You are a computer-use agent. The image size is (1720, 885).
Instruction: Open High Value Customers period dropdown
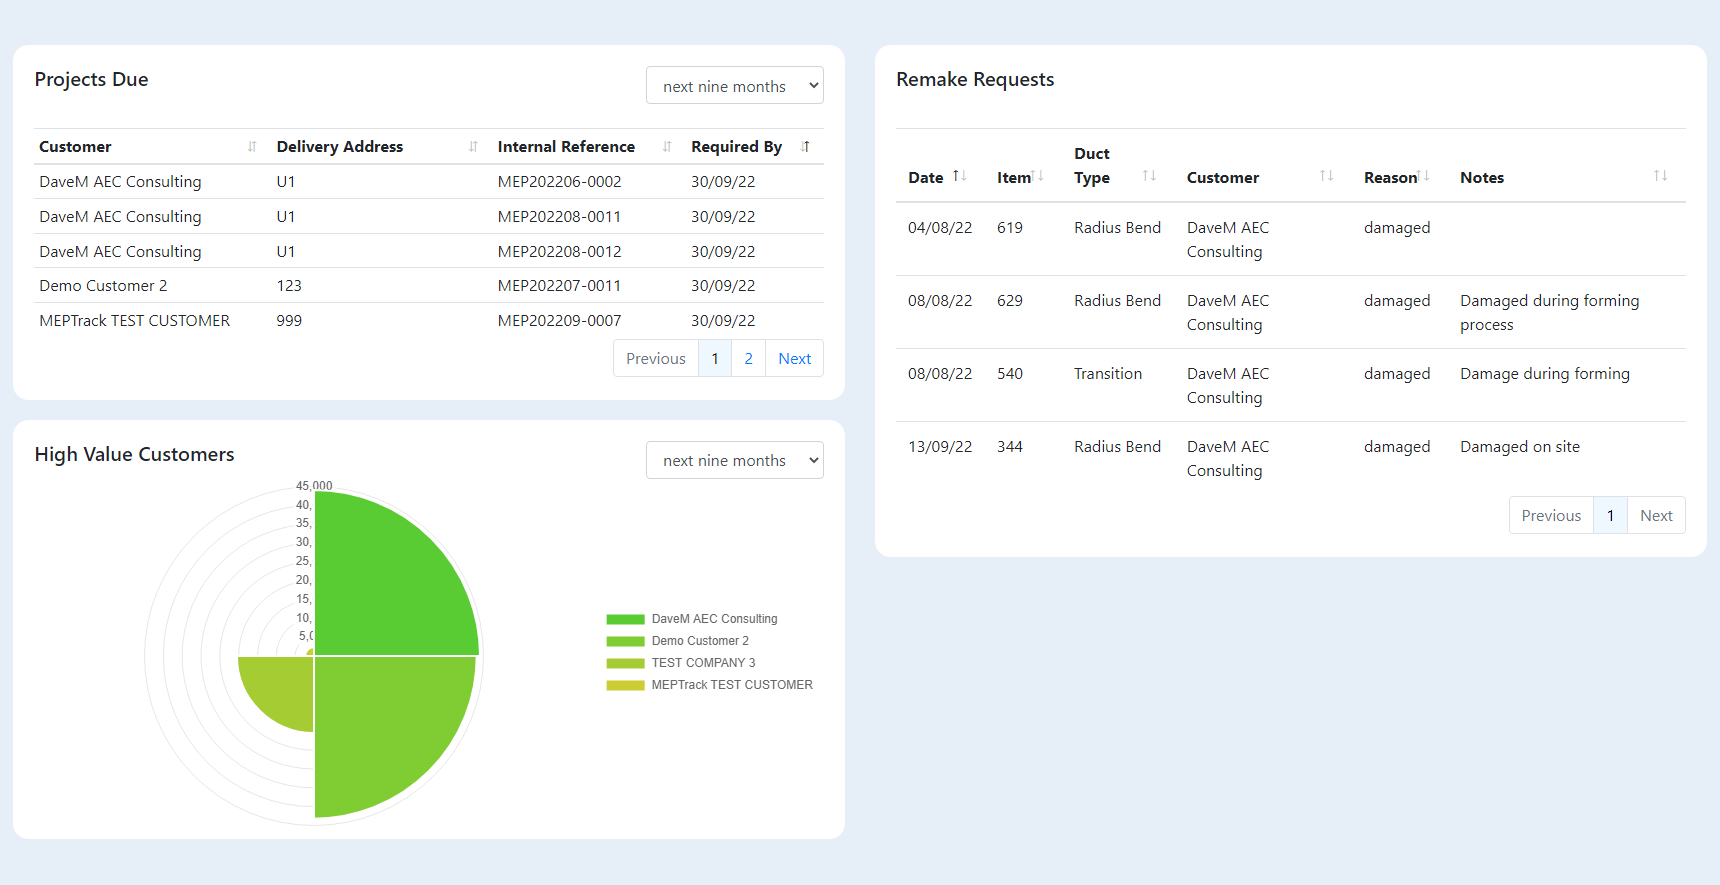(x=734, y=460)
